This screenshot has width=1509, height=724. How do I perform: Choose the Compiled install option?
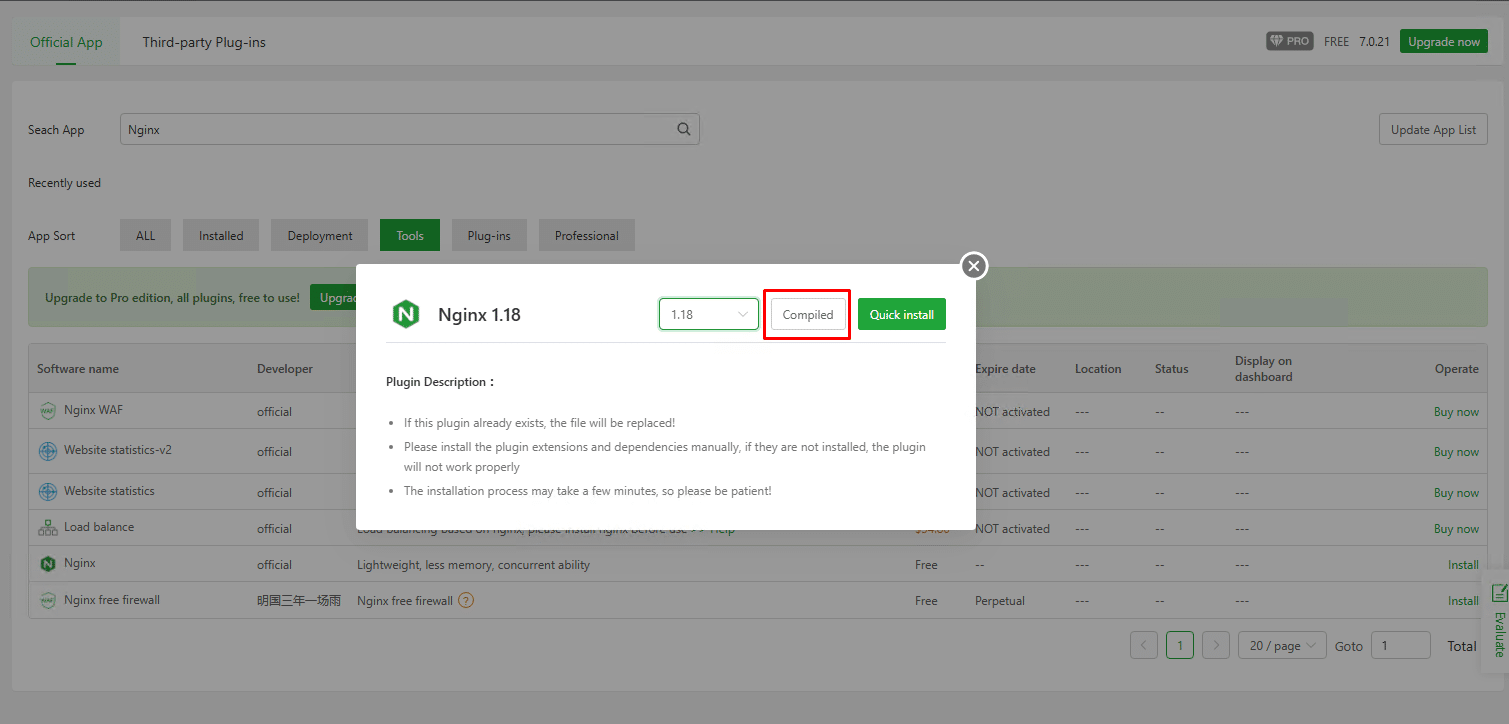pyautogui.click(x=808, y=314)
